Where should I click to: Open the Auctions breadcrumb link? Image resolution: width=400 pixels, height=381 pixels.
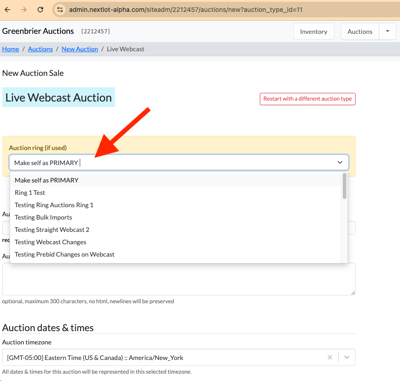(40, 49)
